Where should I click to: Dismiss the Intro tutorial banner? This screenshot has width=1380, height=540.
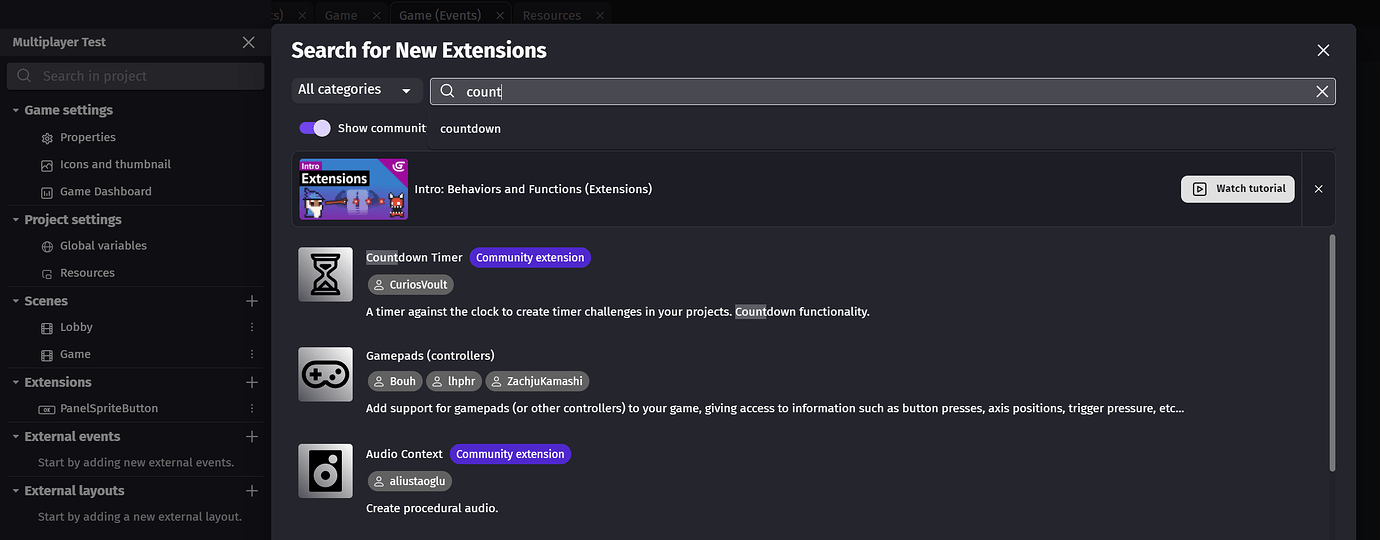coord(1318,189)
